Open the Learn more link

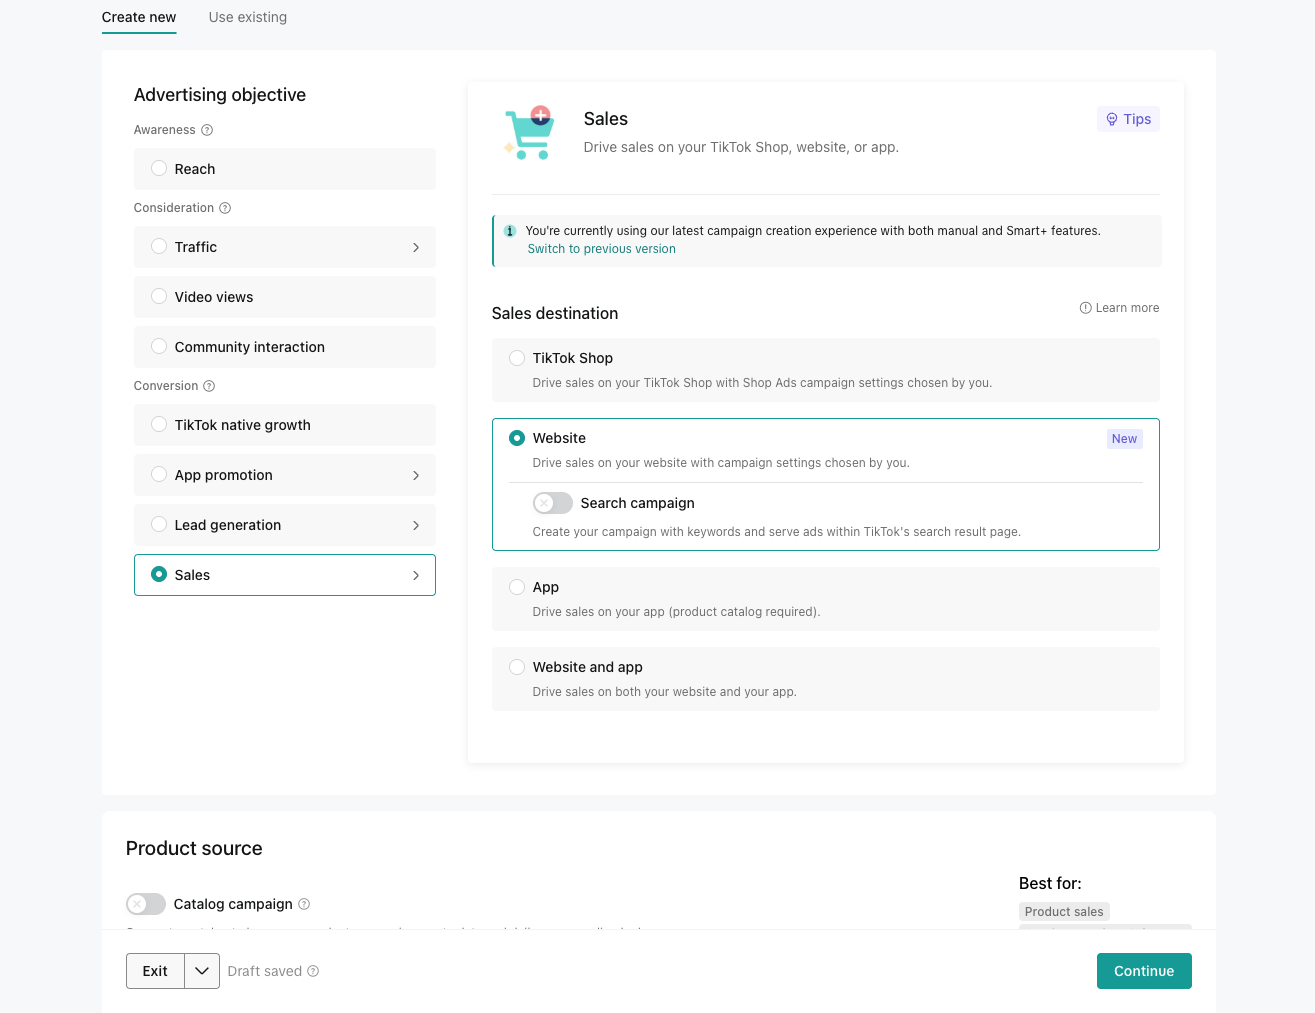(x=1120, y=308)
